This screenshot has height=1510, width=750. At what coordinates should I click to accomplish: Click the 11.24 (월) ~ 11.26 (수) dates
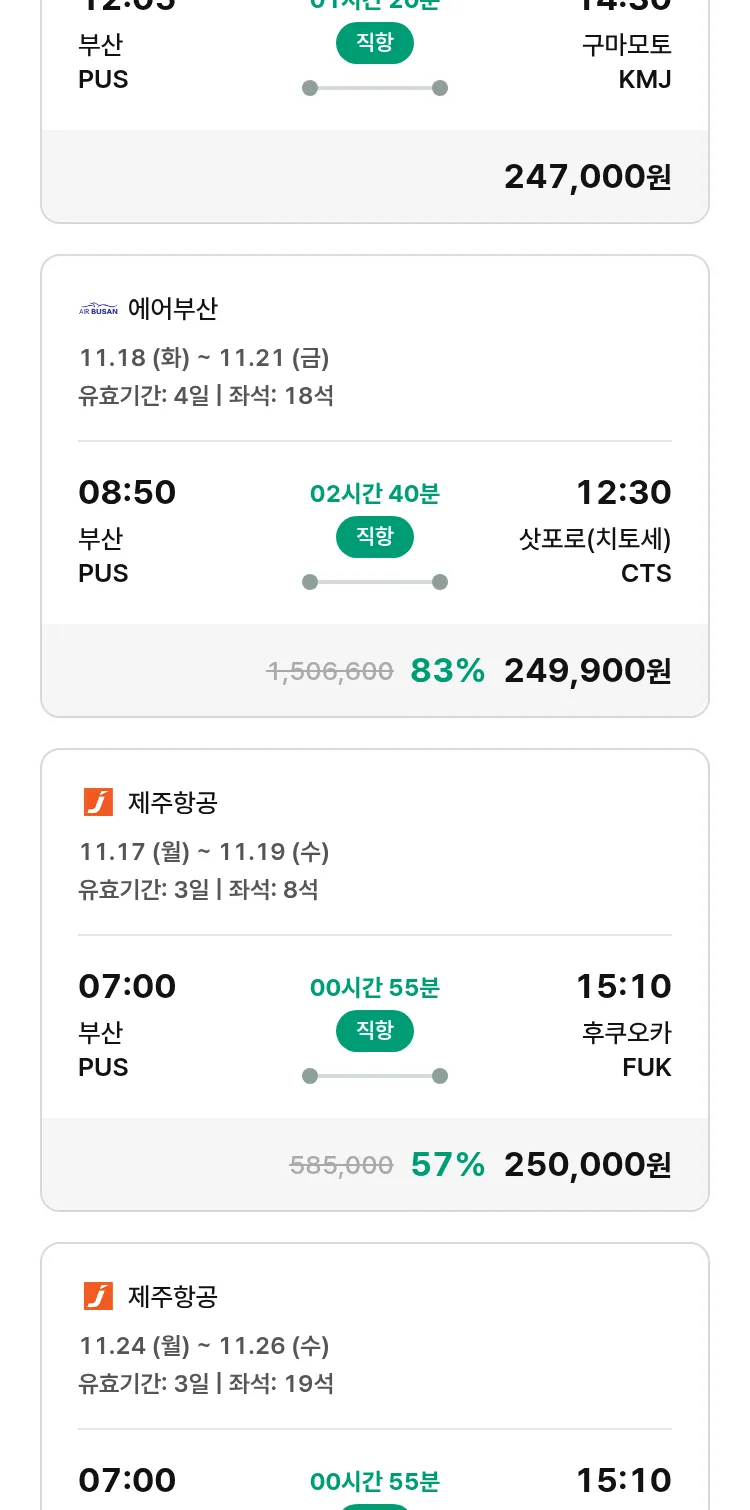tap(204, 1346)
